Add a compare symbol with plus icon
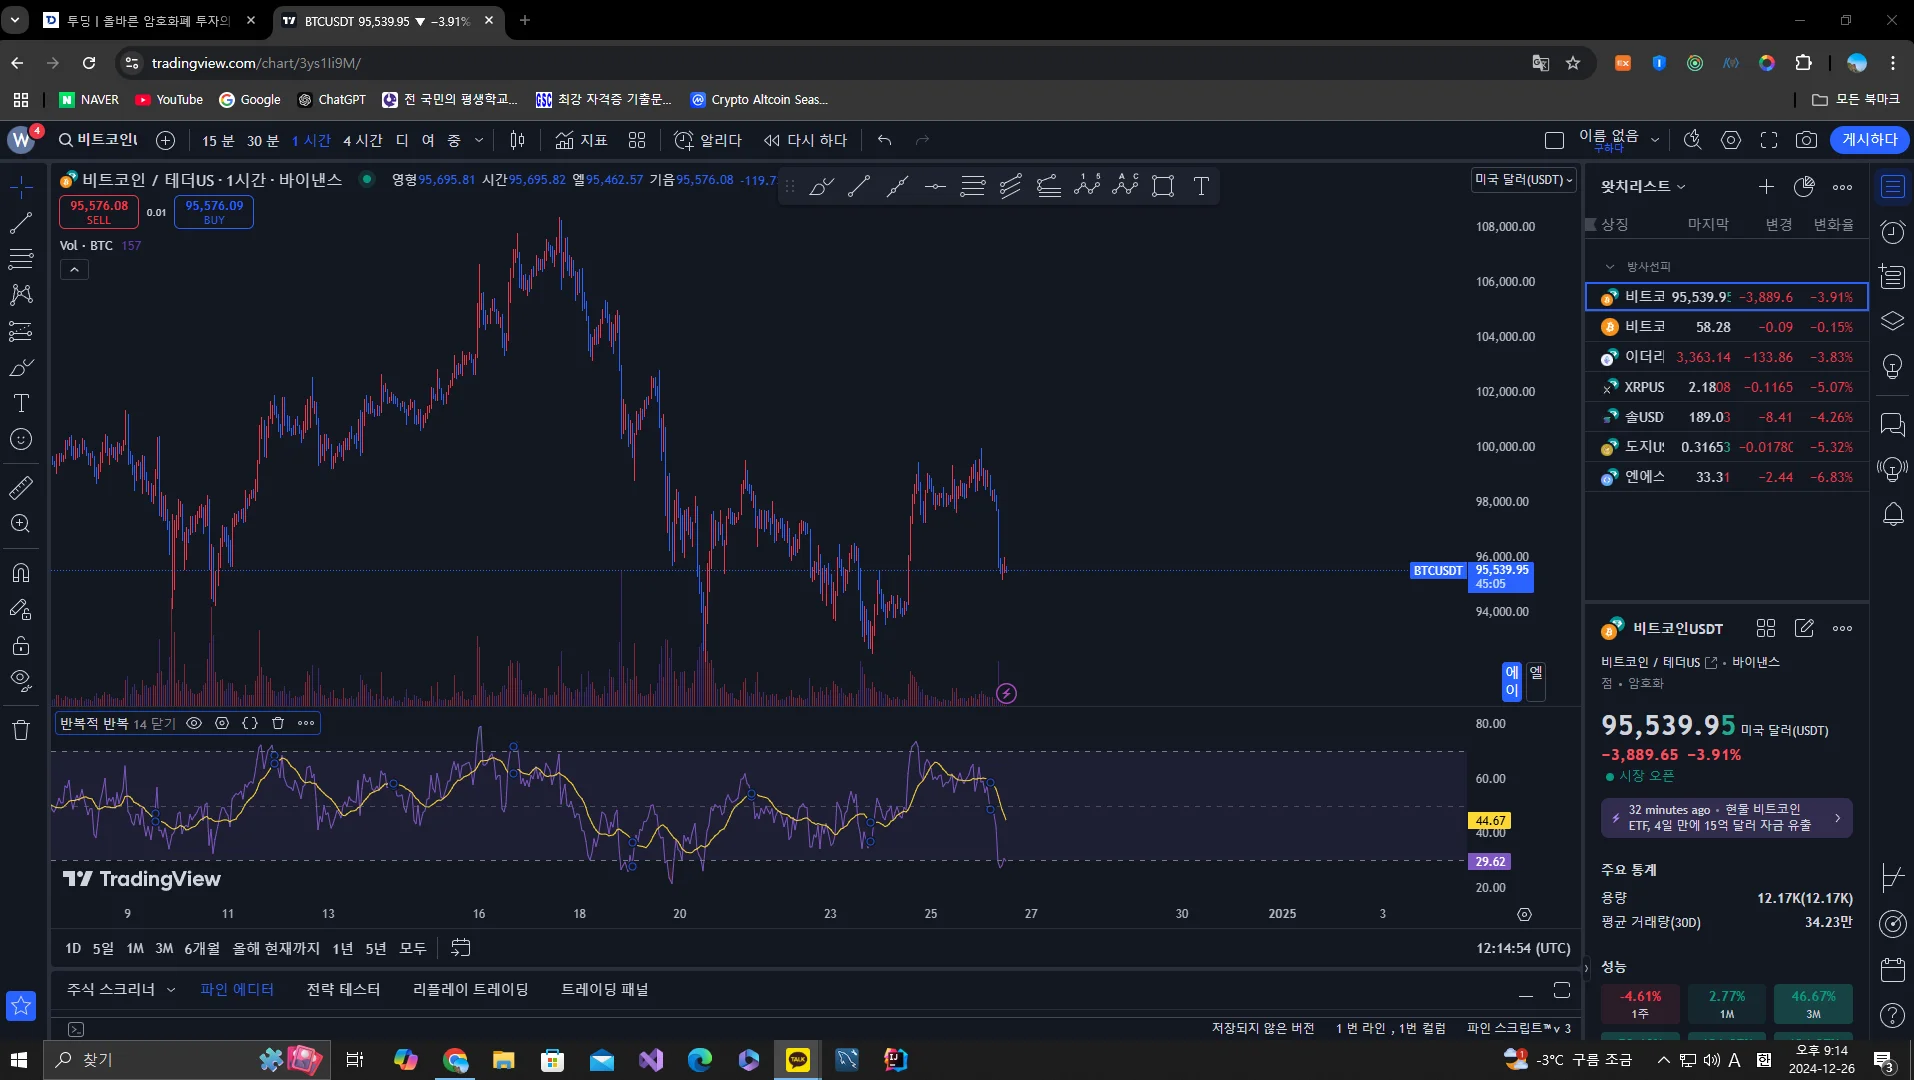 [x=166, y=140]
